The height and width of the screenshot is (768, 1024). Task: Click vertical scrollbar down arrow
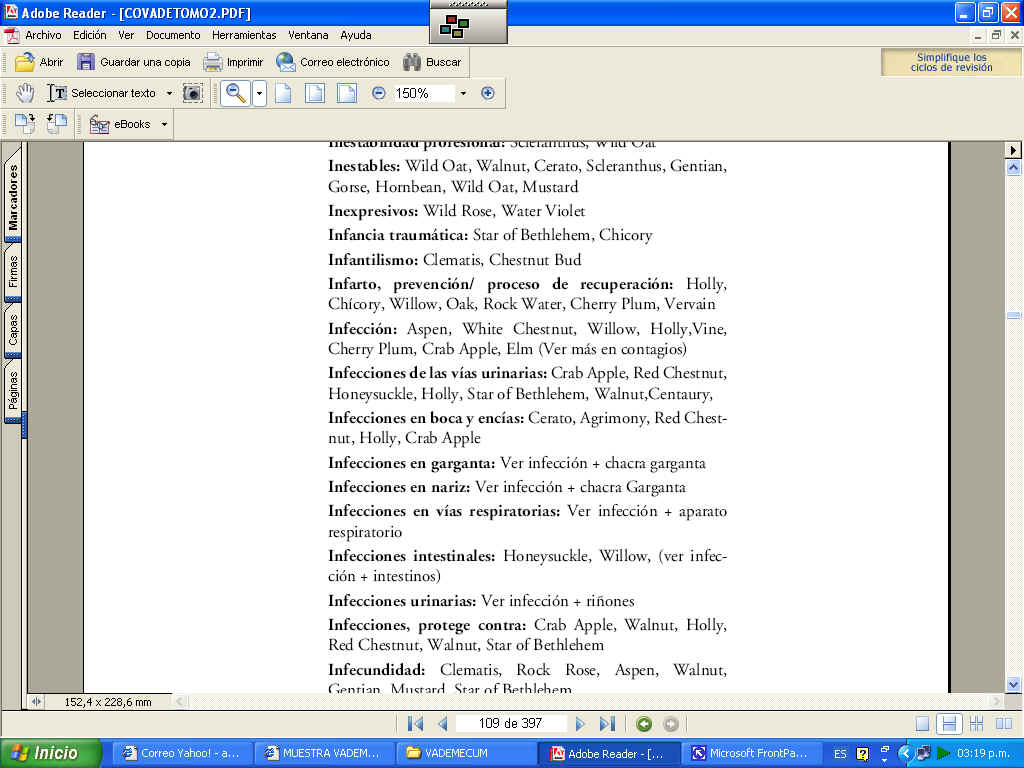point(1013,685)
